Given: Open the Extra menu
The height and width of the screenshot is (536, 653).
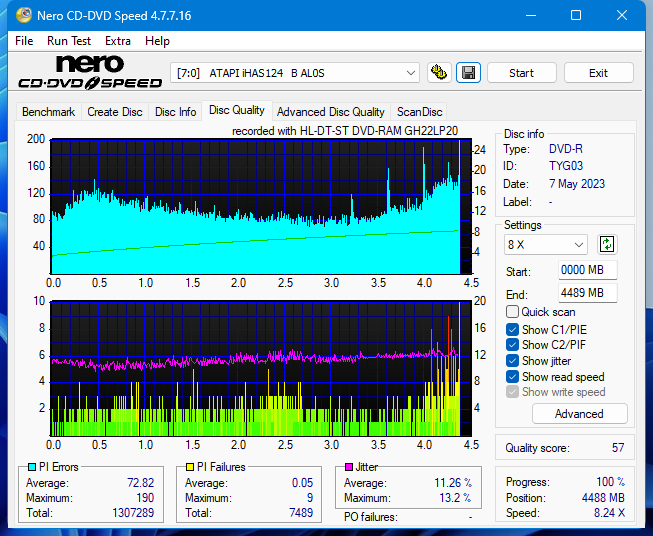Looking at the screenshot, I should coord(118,41).
